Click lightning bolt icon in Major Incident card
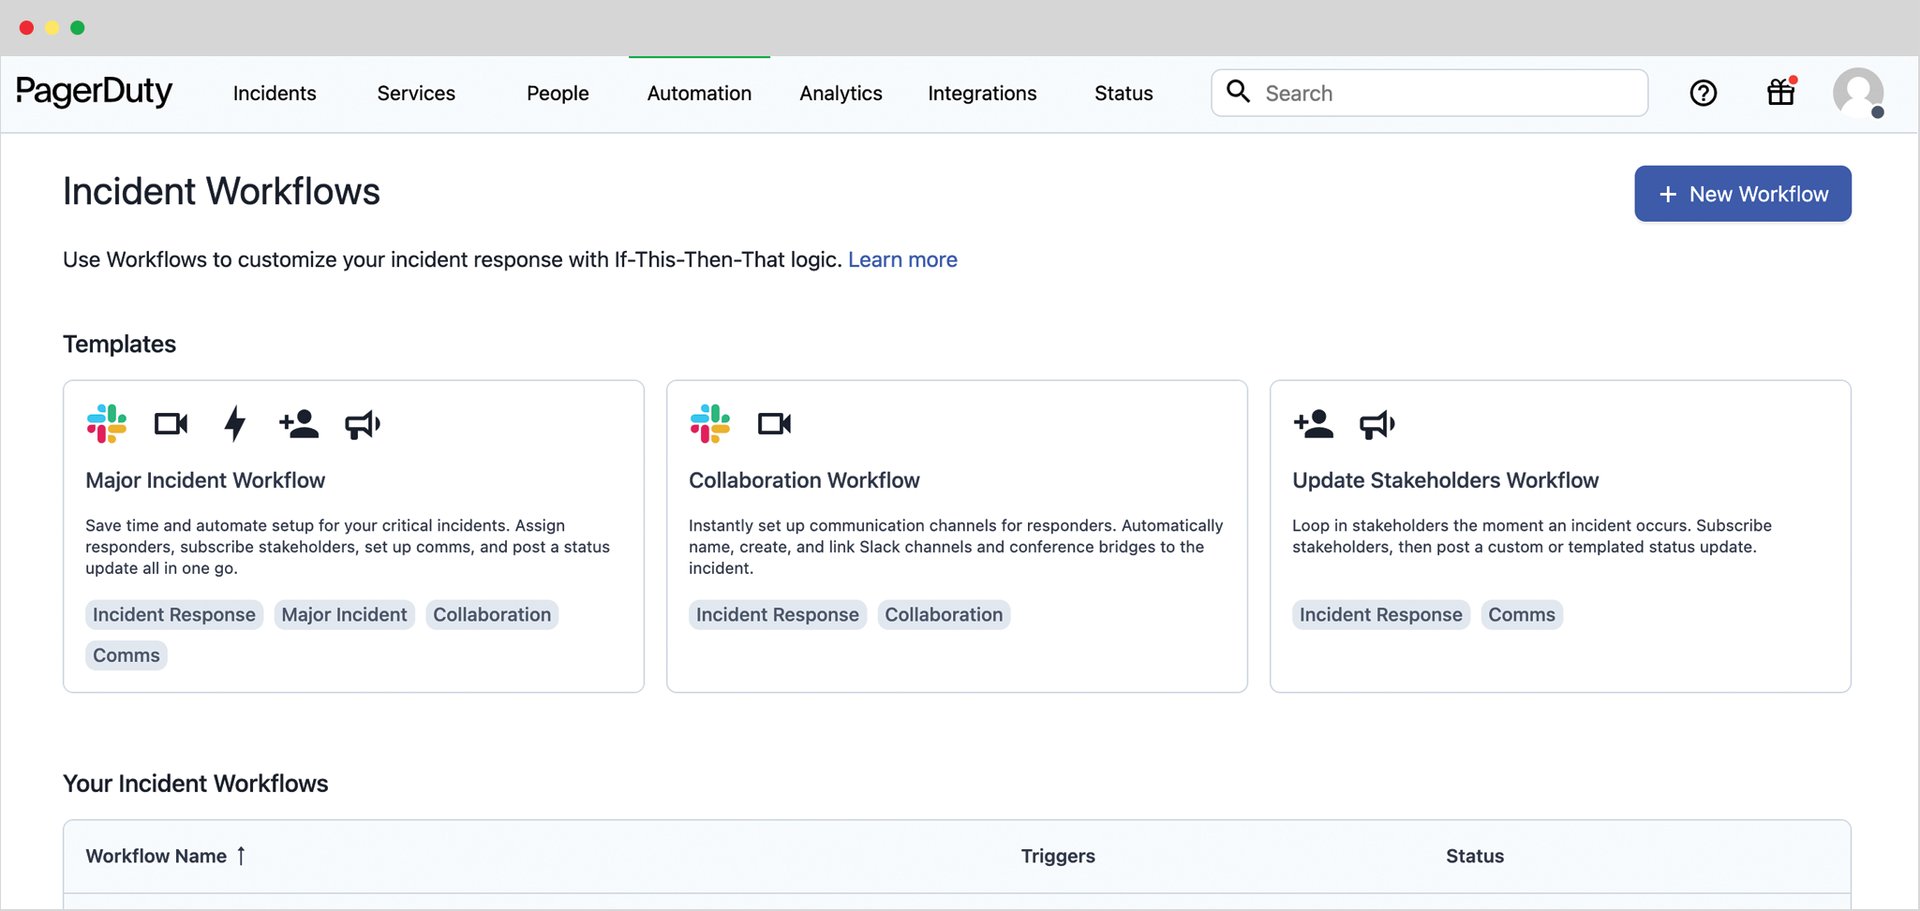This screenshot has height=911, width=1920. 235,424
